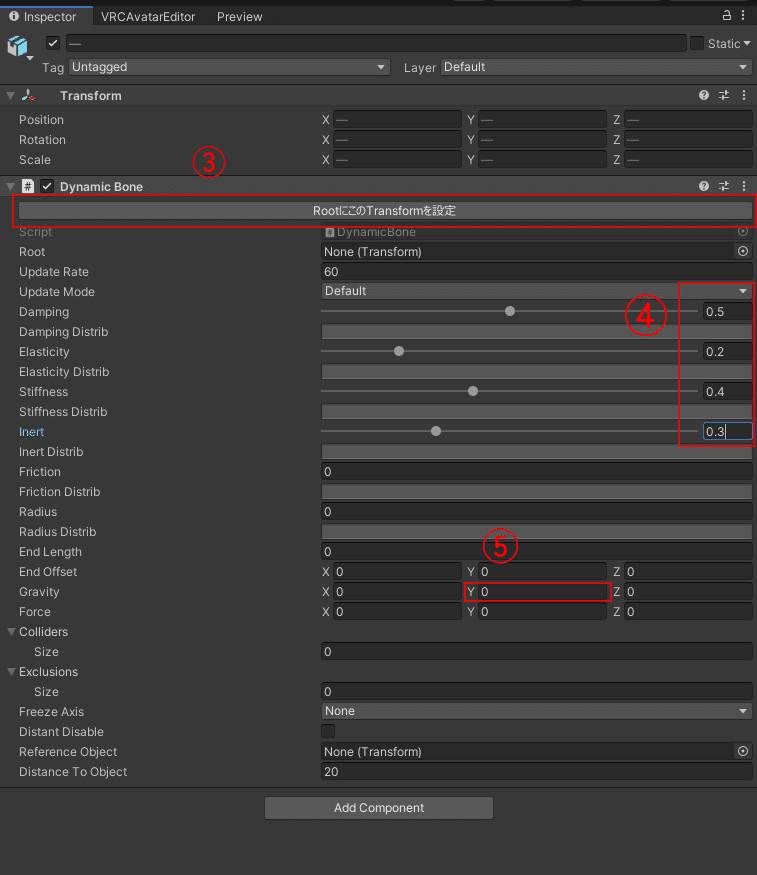Click the Exclusions Size field
This screenshot has width=757, height=875.
pyautogui.click(x=537, y=692)
